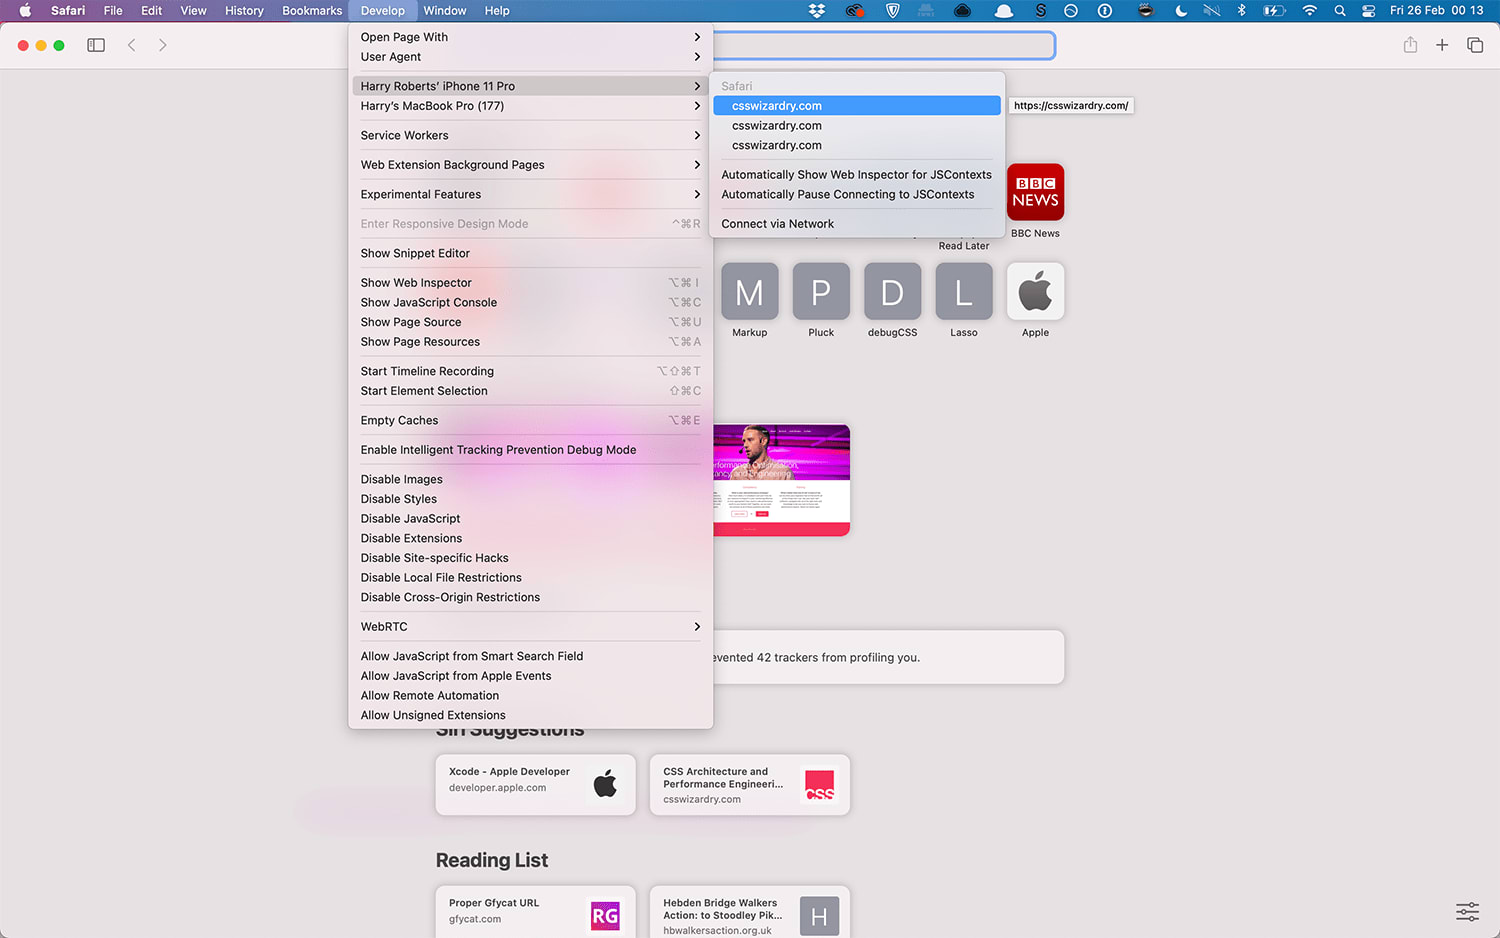Image resolution: width=1500 pixels, height=938 pixels.
Task: Open the Xcode Apple Developer suggestion card
Action: coord(536,785)
